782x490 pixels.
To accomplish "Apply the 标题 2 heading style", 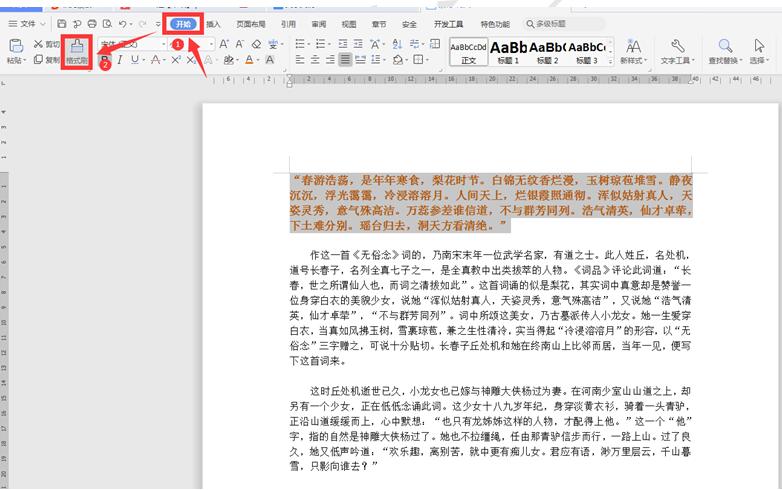I will [547, 52].
